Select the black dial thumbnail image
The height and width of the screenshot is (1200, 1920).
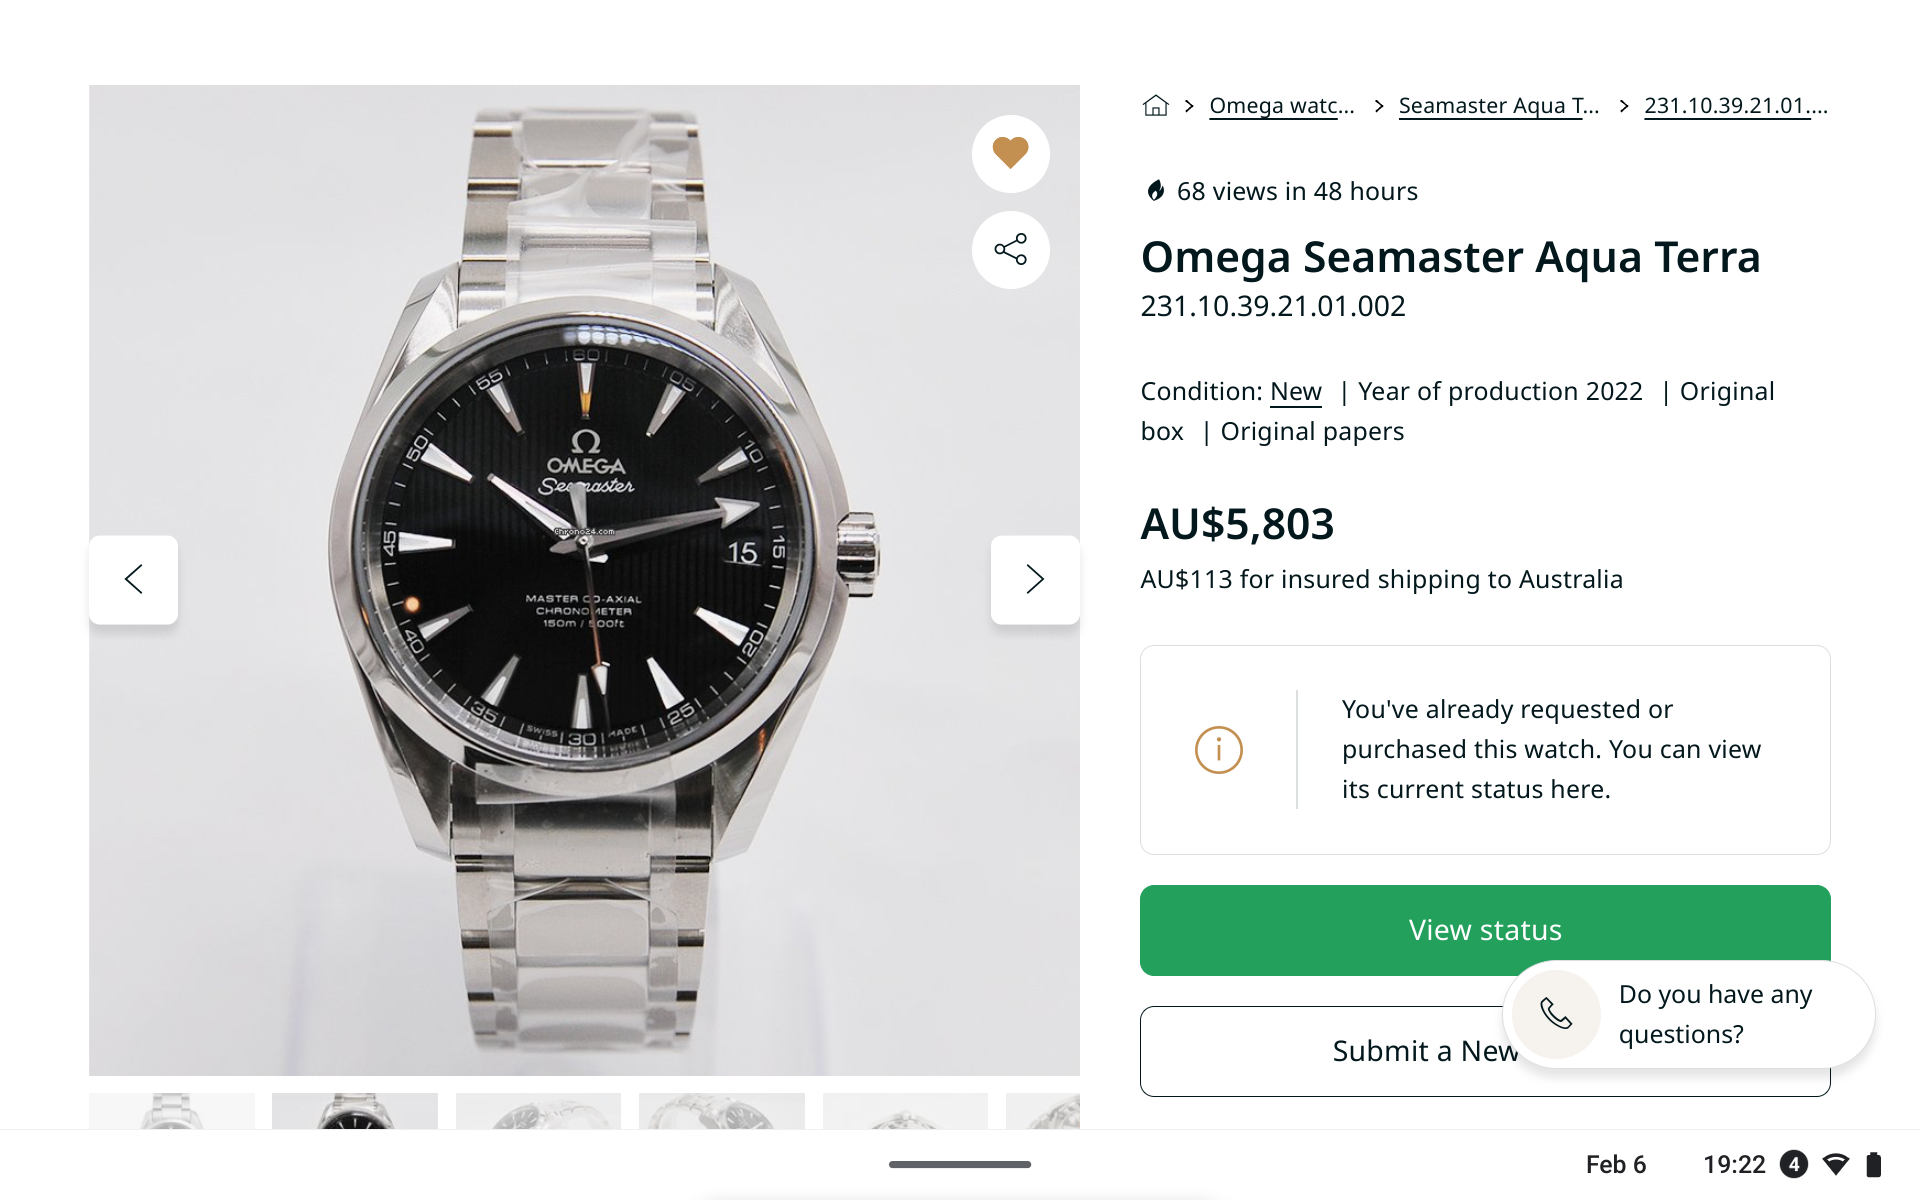click(x=355, y=1111)
